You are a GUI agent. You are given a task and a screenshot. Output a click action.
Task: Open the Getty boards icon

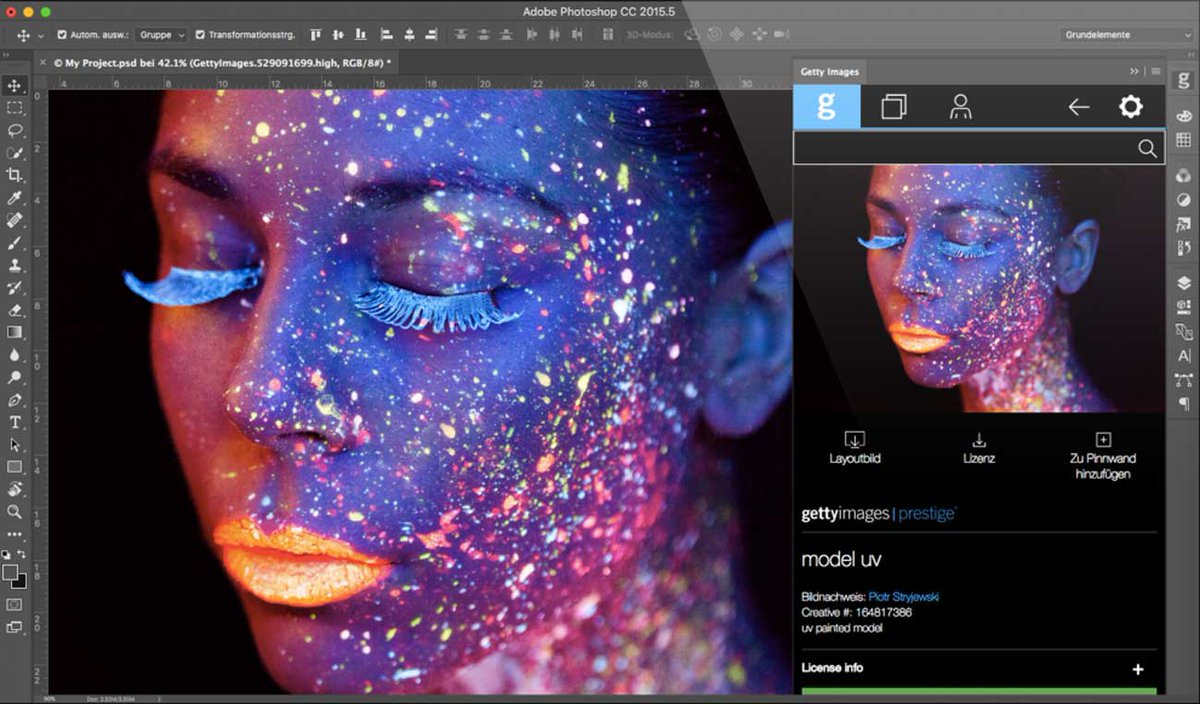[894, 107]
